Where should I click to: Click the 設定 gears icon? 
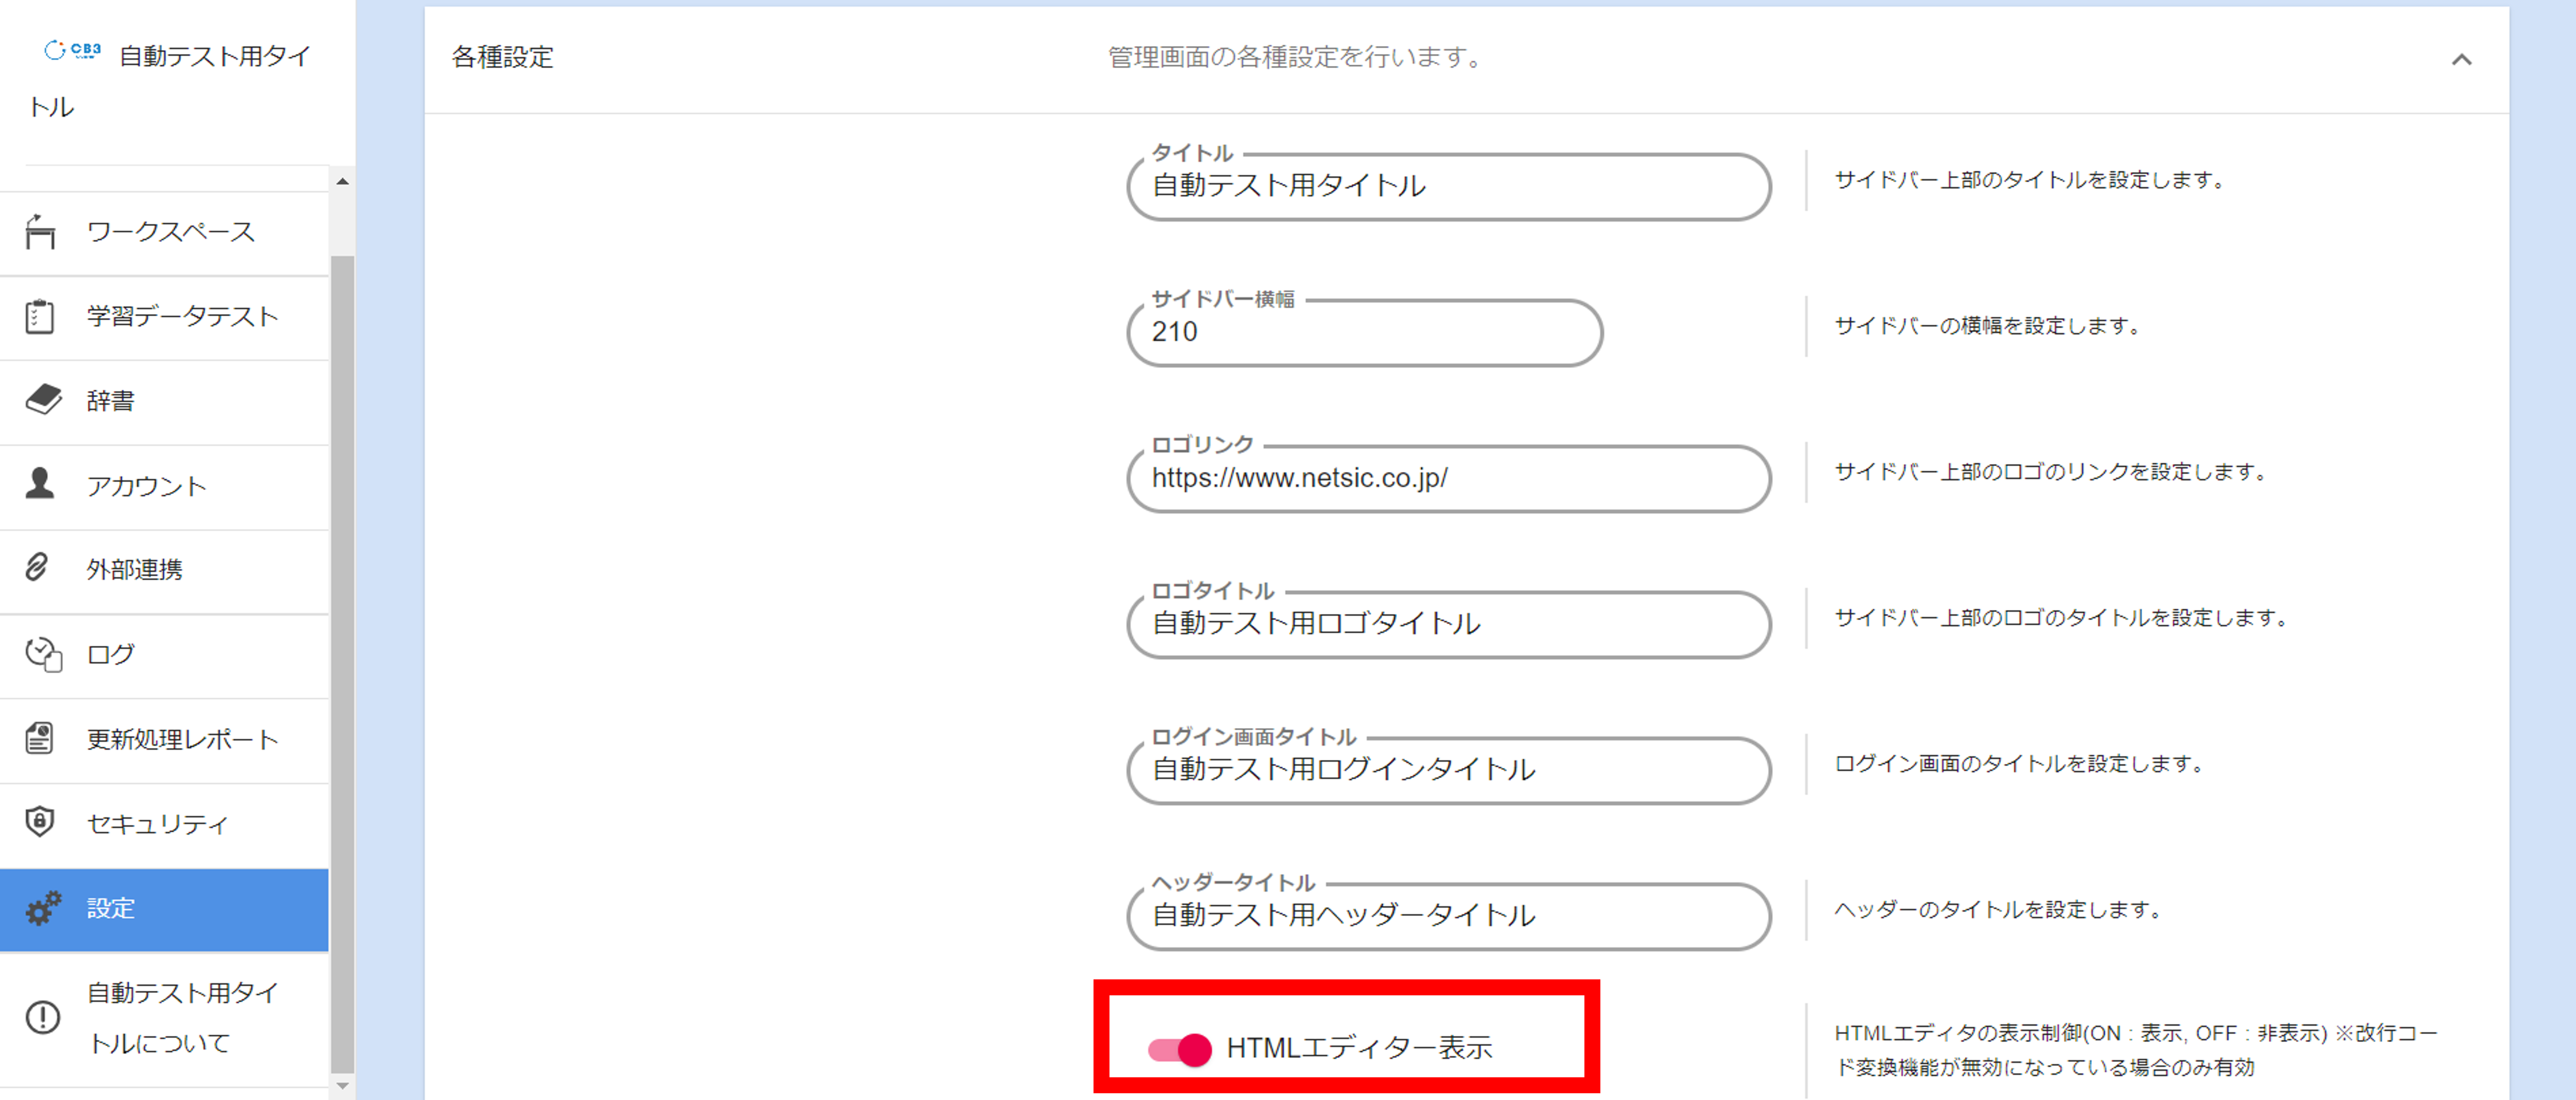pos(43,908)
